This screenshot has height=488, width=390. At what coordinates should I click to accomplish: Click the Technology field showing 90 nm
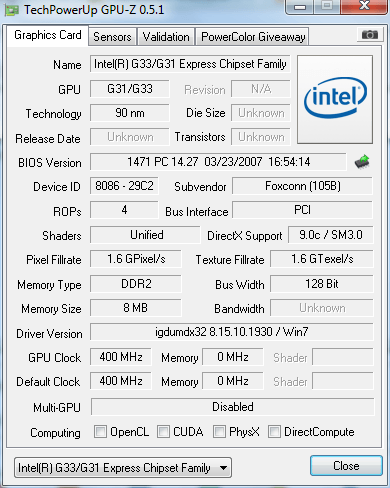[130, 113]
